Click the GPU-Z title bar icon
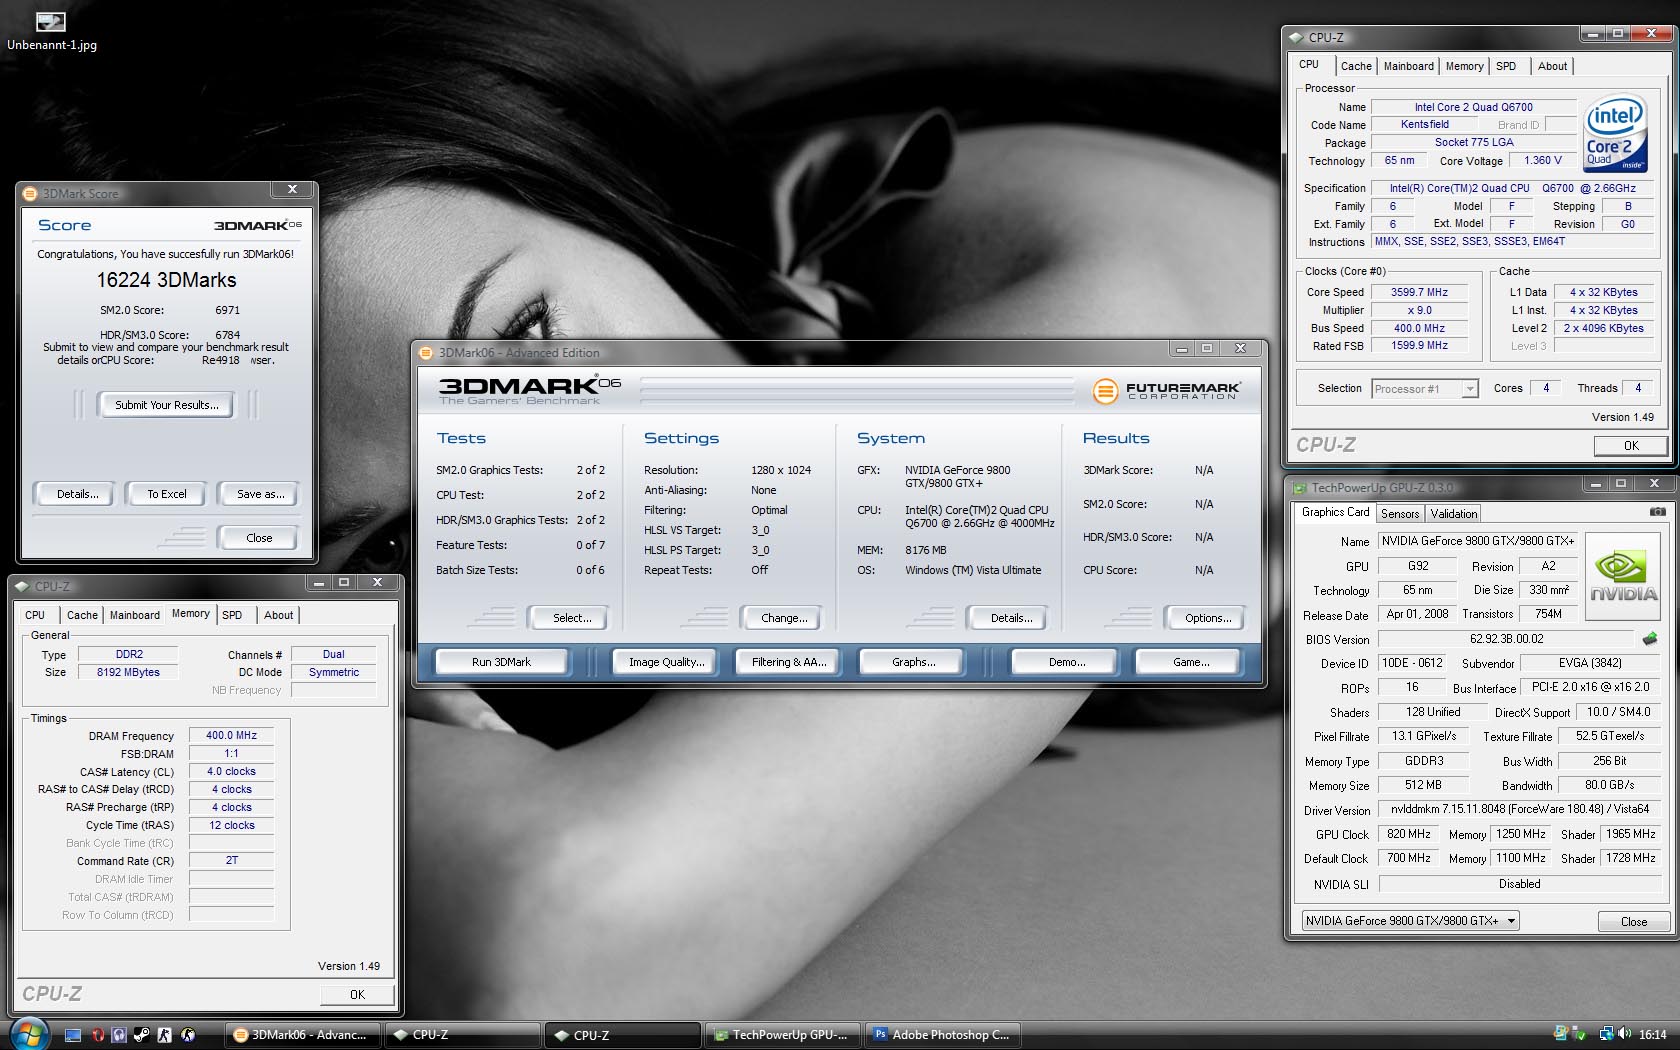 coord(1300,487)
